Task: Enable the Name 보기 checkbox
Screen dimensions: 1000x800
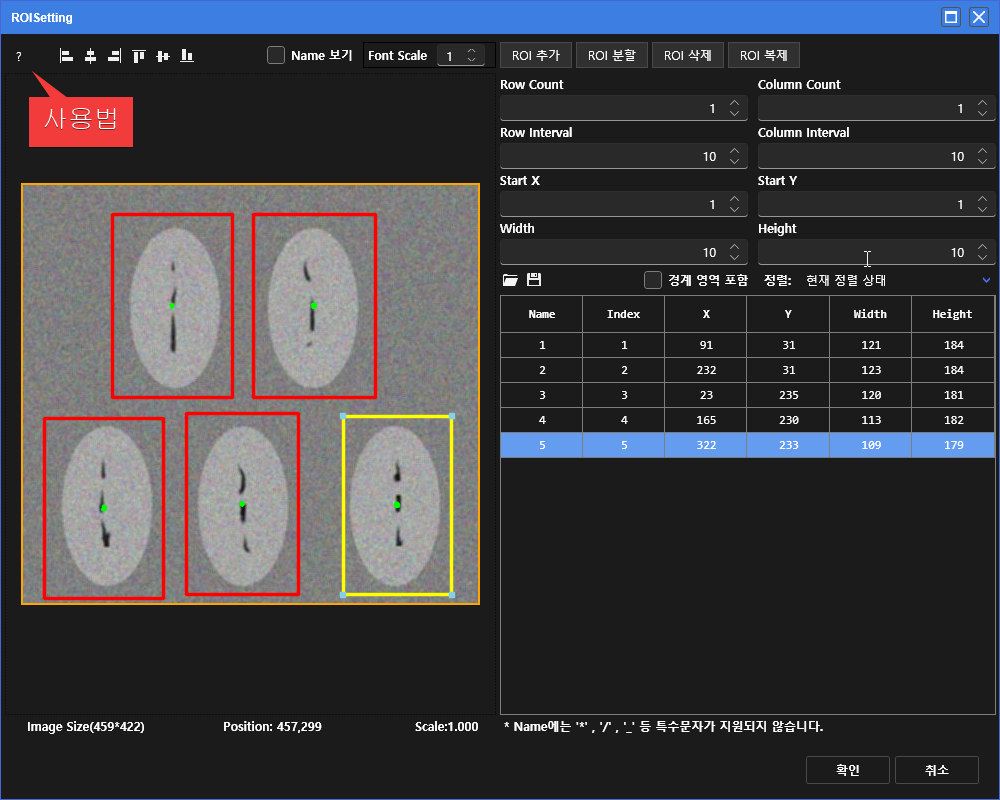Action: click(276, 55)
